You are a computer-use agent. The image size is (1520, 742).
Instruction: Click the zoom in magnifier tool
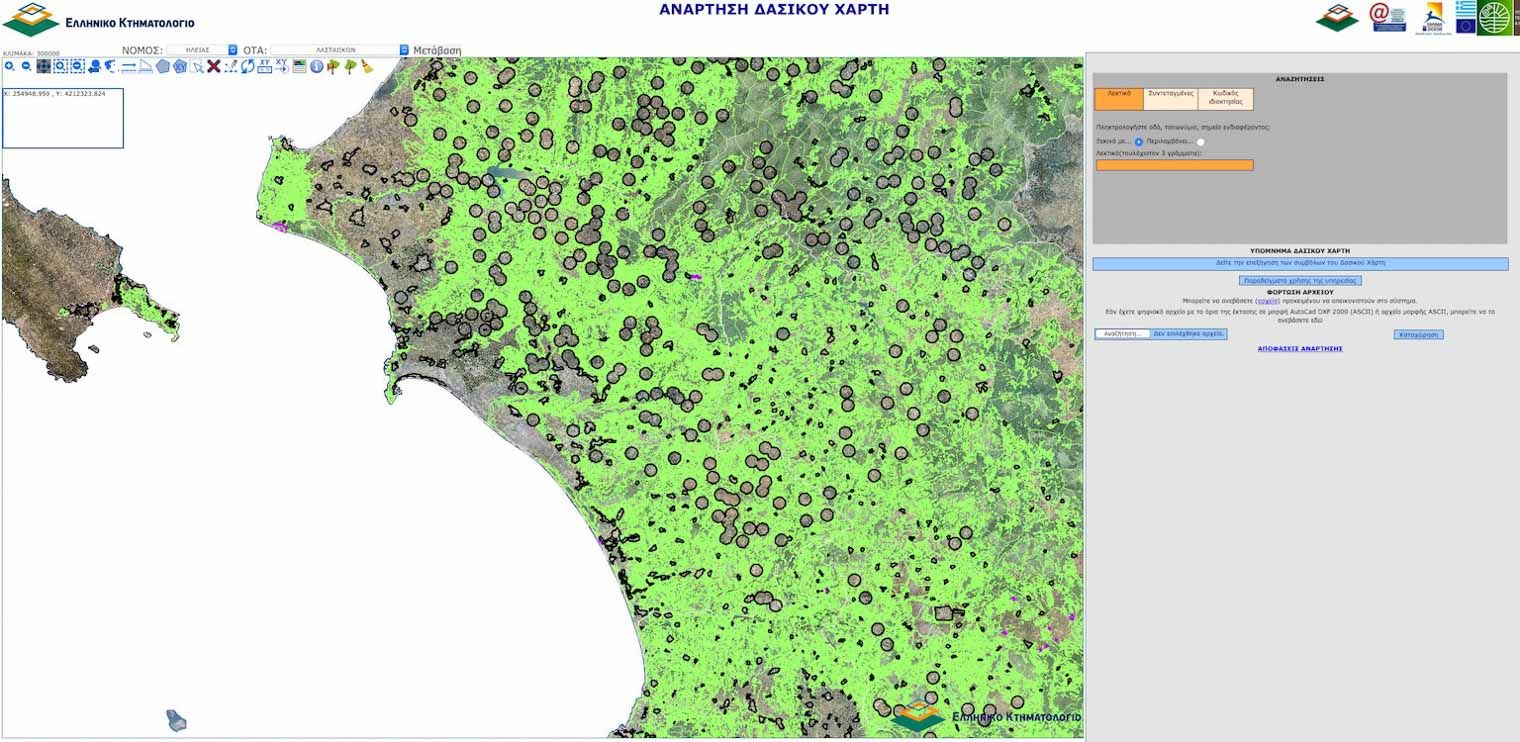click(x=9, y=67)
